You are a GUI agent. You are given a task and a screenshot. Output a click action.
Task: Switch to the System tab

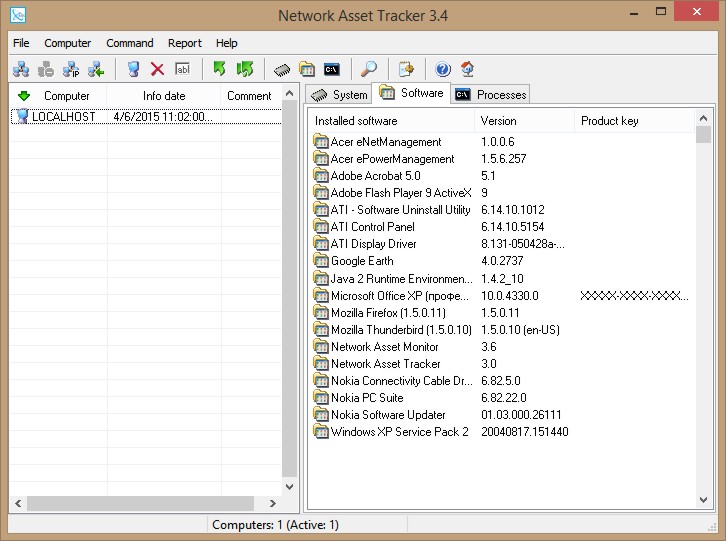339,95
